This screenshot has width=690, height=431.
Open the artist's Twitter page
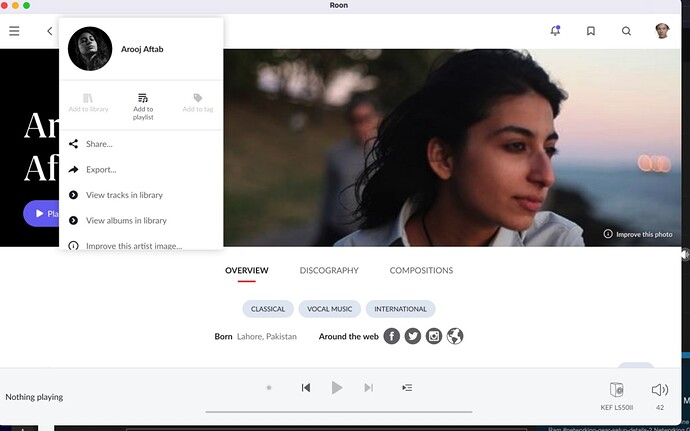413,336
